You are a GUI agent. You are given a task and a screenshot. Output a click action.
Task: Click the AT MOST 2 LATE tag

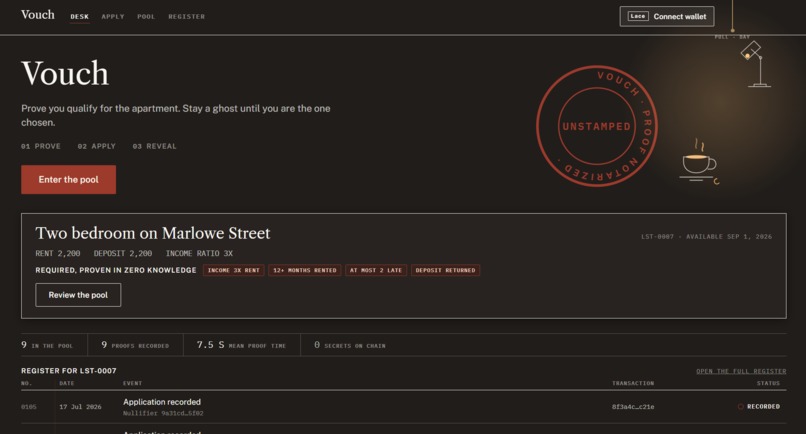376,270
